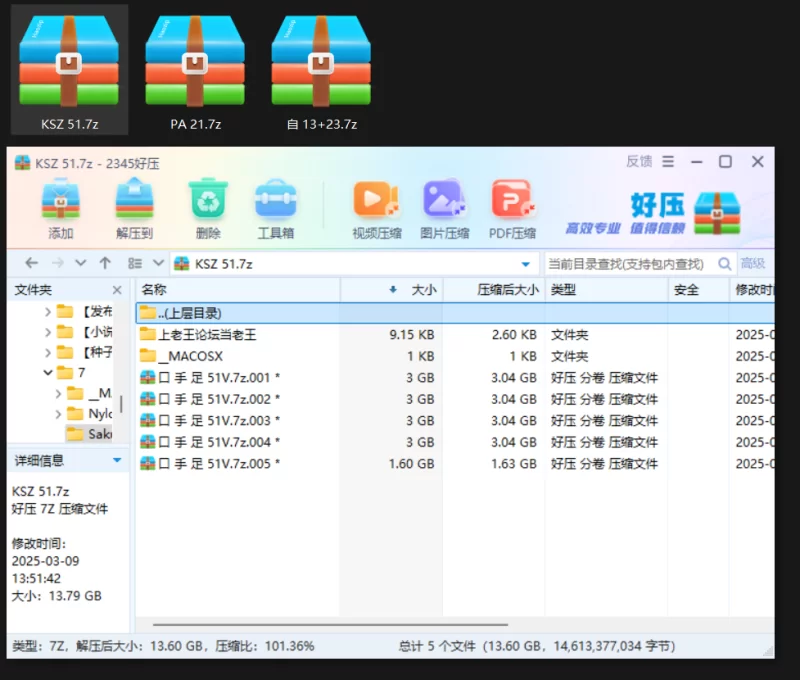This screenshot has width=800, height=680.
Task: Open navigation history dropdown chevron
Action: point(81,263)
